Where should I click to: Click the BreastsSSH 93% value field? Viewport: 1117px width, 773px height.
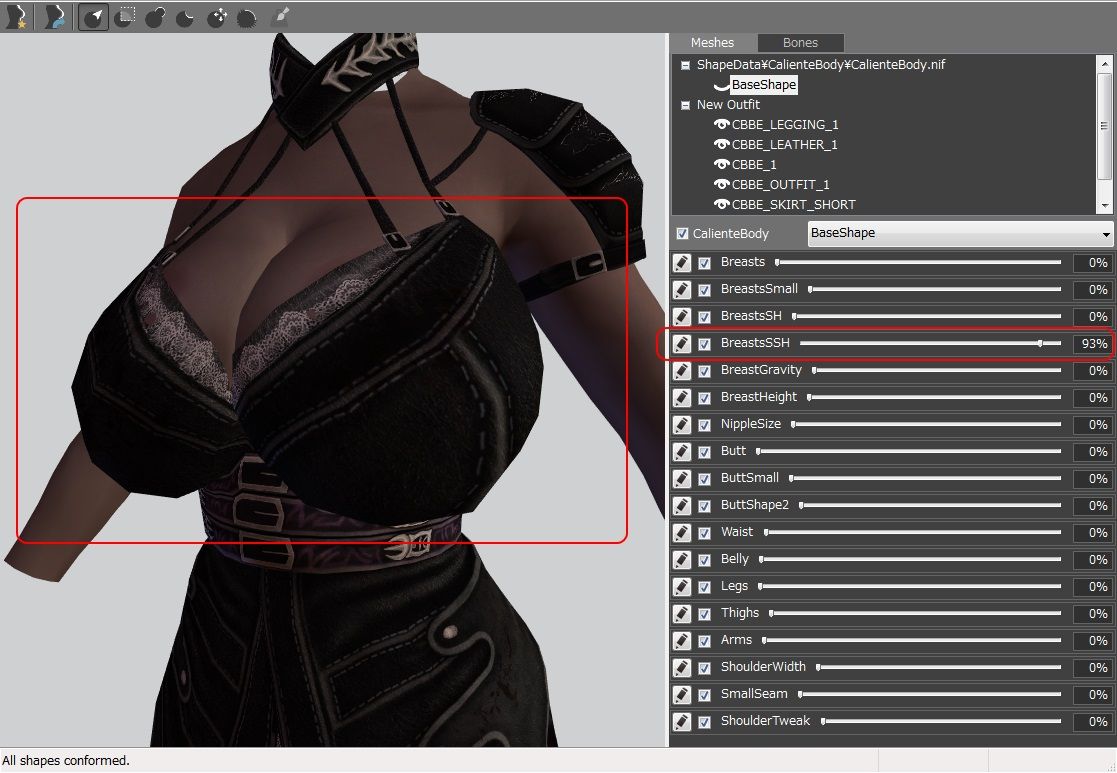[x=1093, y=343]
